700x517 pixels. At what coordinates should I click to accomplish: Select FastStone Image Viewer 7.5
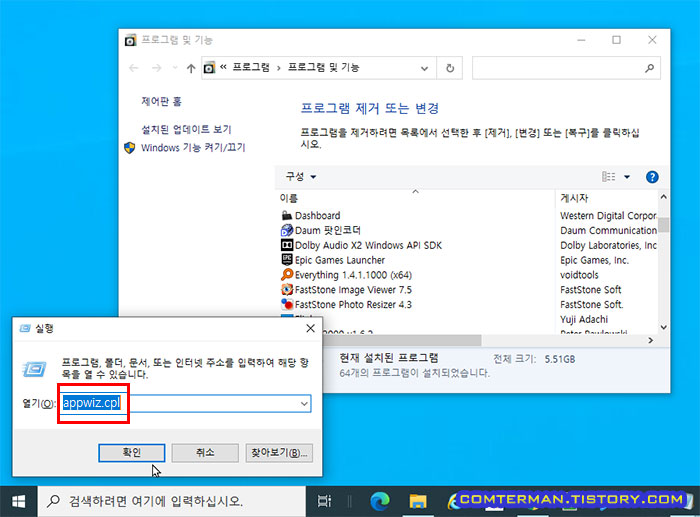click(x=353, y=289)
